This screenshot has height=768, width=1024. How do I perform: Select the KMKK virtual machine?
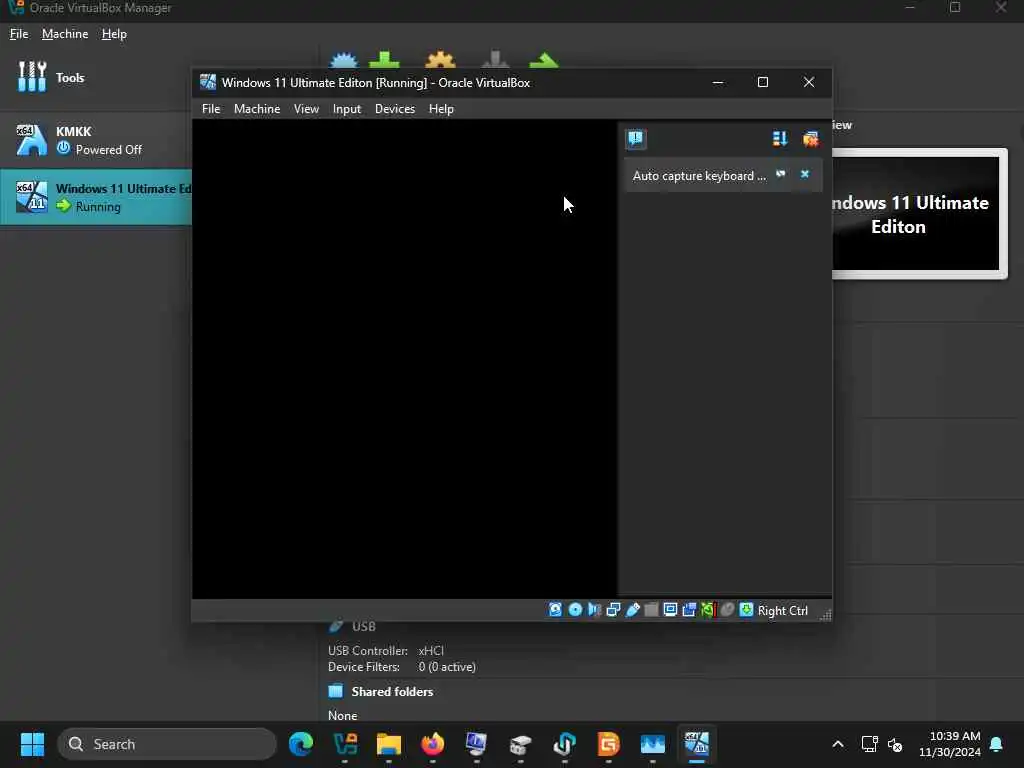point(95,140)
